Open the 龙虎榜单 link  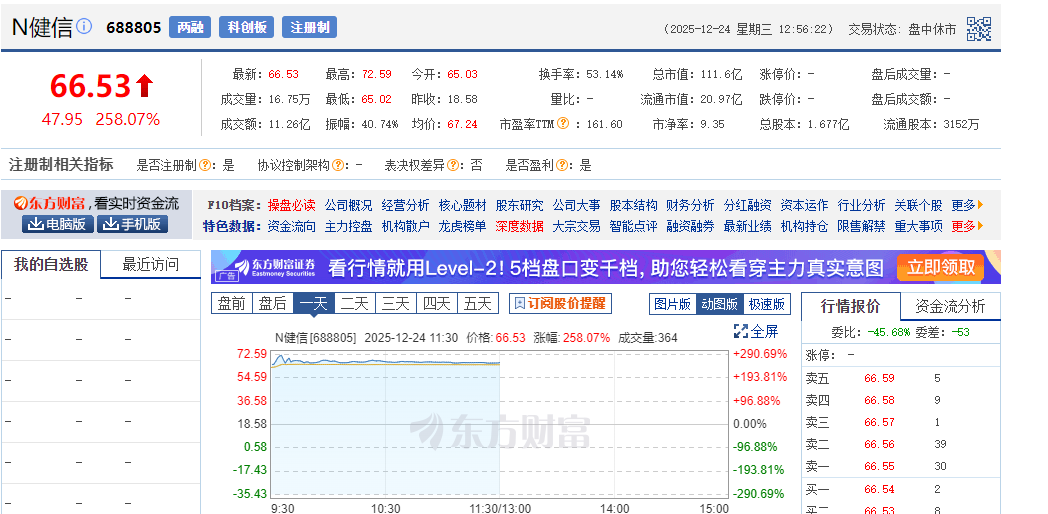(x=462, y=226)
